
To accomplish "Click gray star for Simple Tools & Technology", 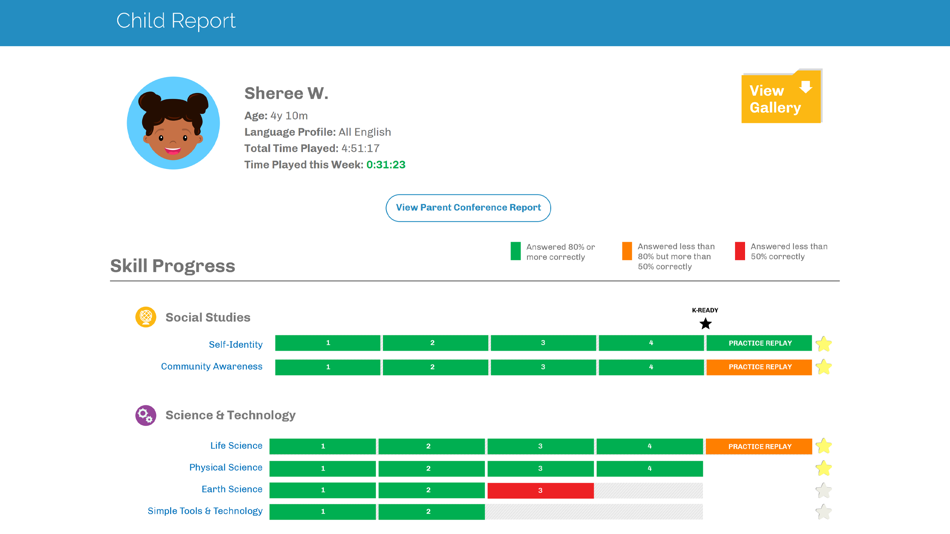I will (823, 512).
